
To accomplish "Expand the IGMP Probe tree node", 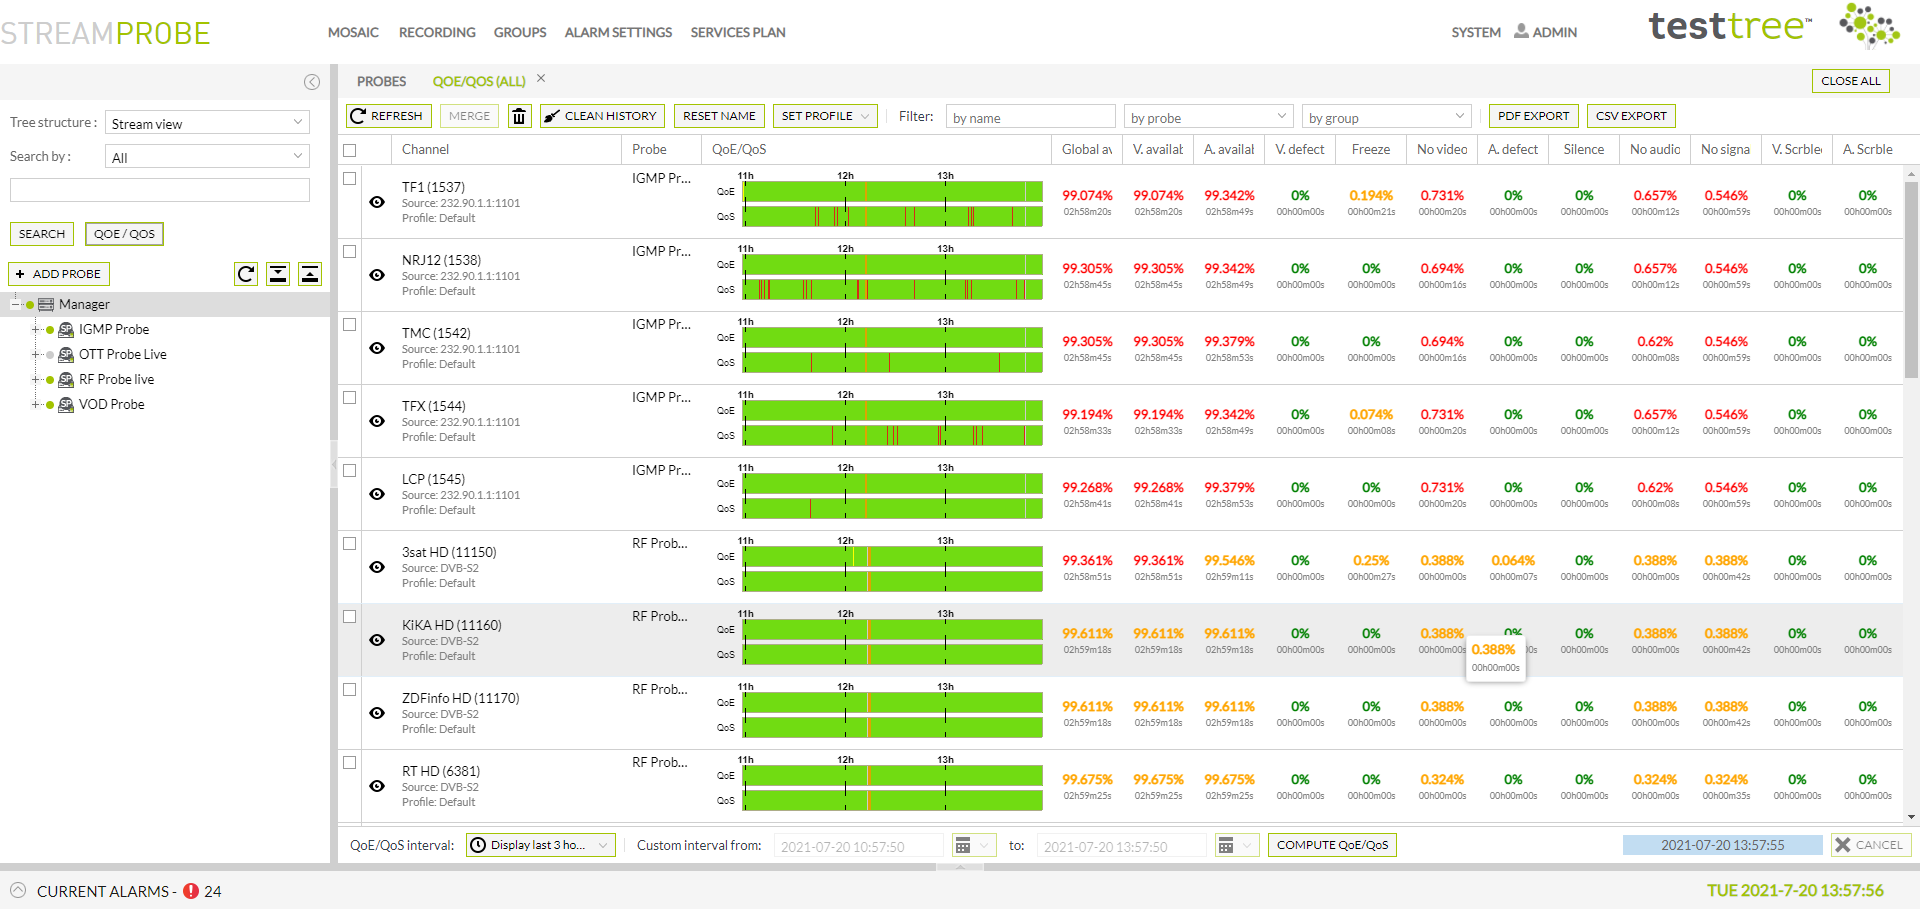I will [35, 328].
